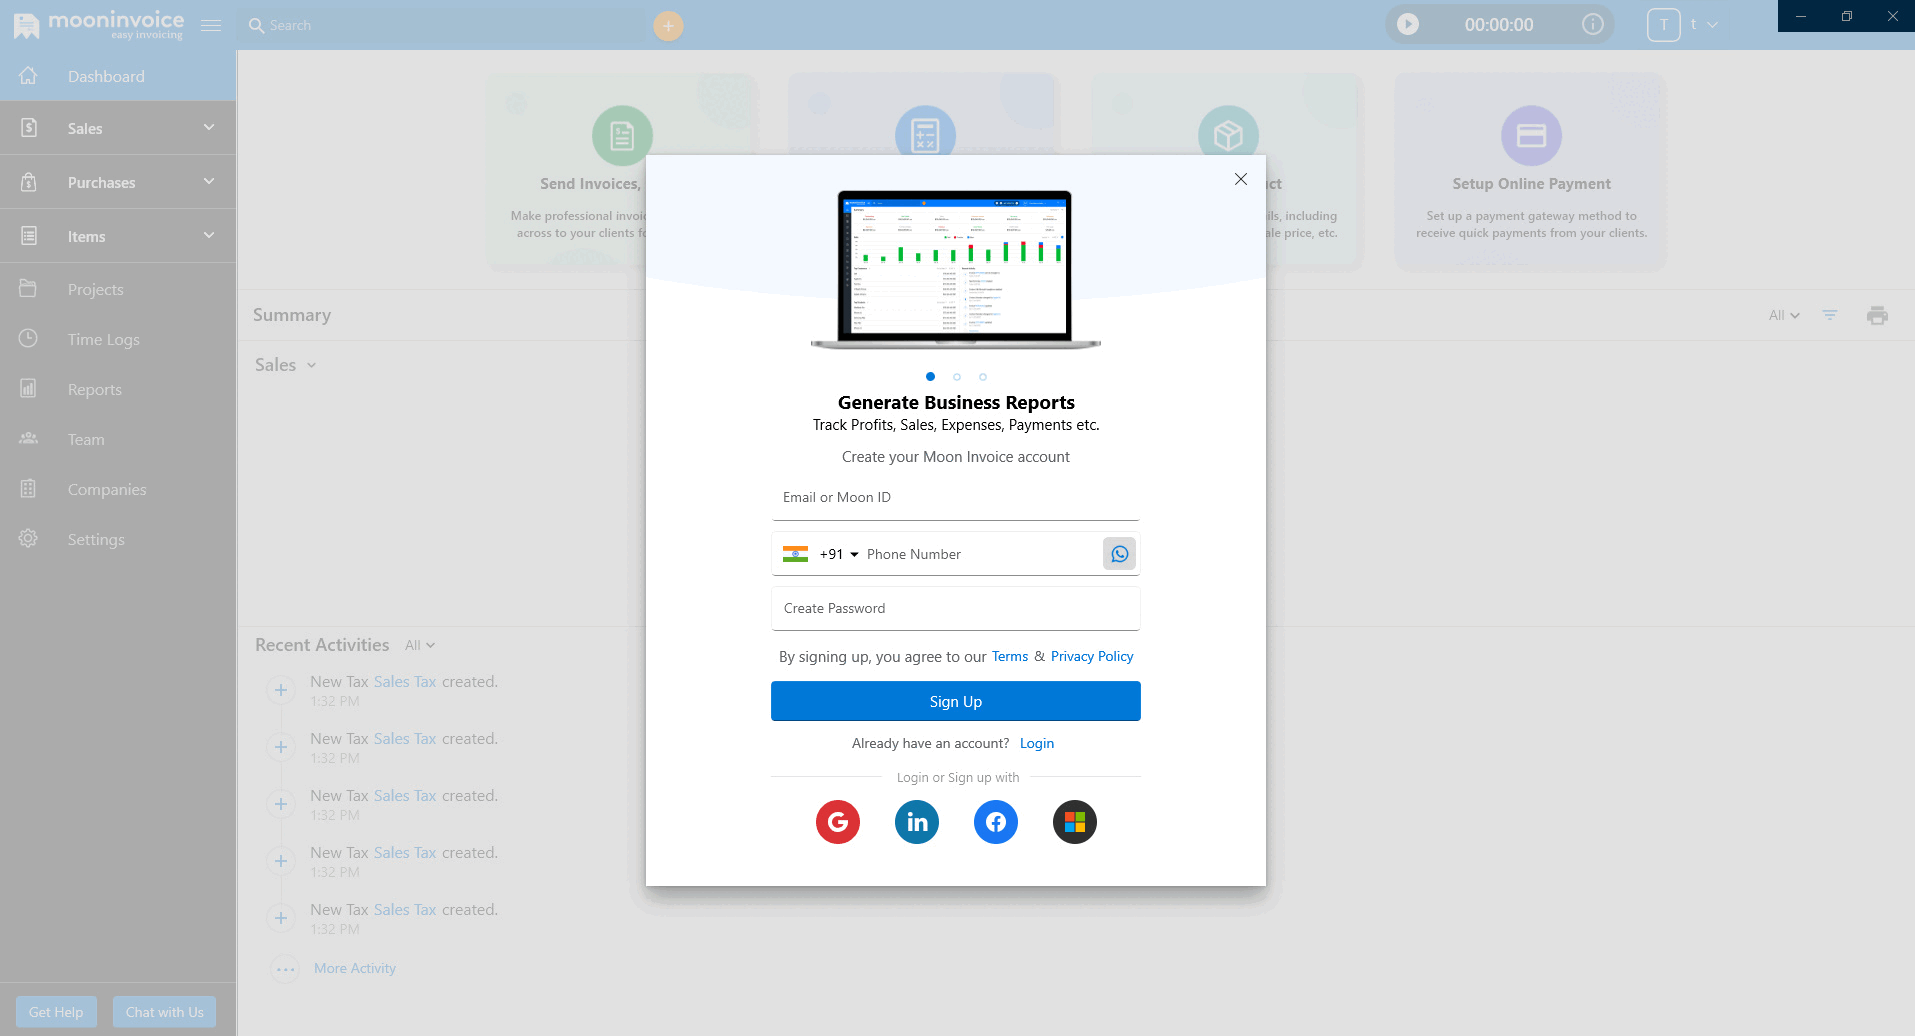The width and height of the screenshot is (1915, 1036).
Task: Click the WhatsApp icon in phone field
Action: point(1119,554)
